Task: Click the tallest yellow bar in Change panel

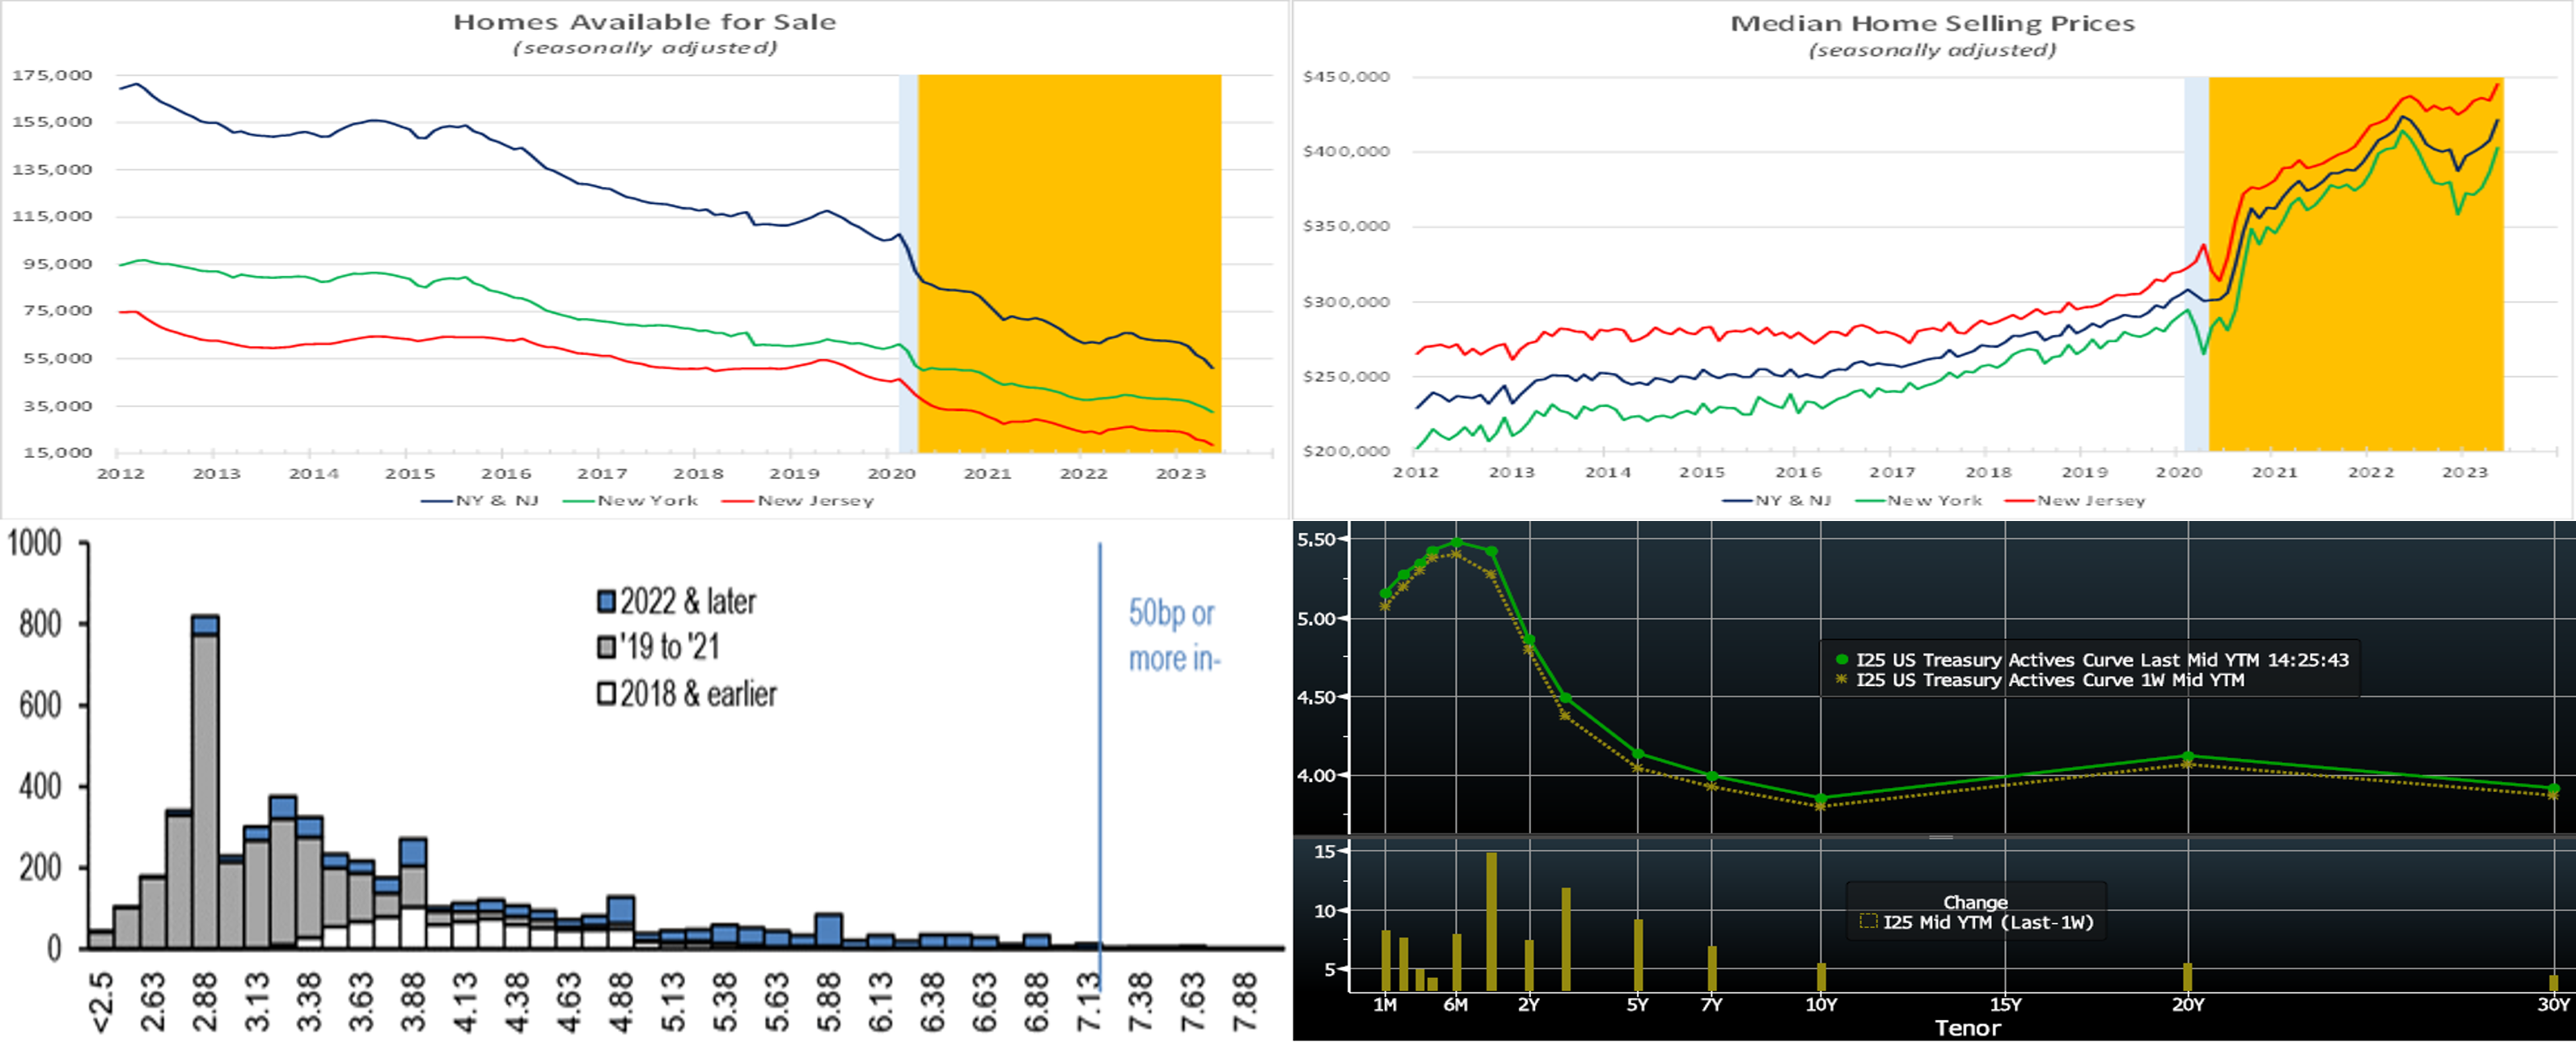Action: click(x=1491, y=920)
